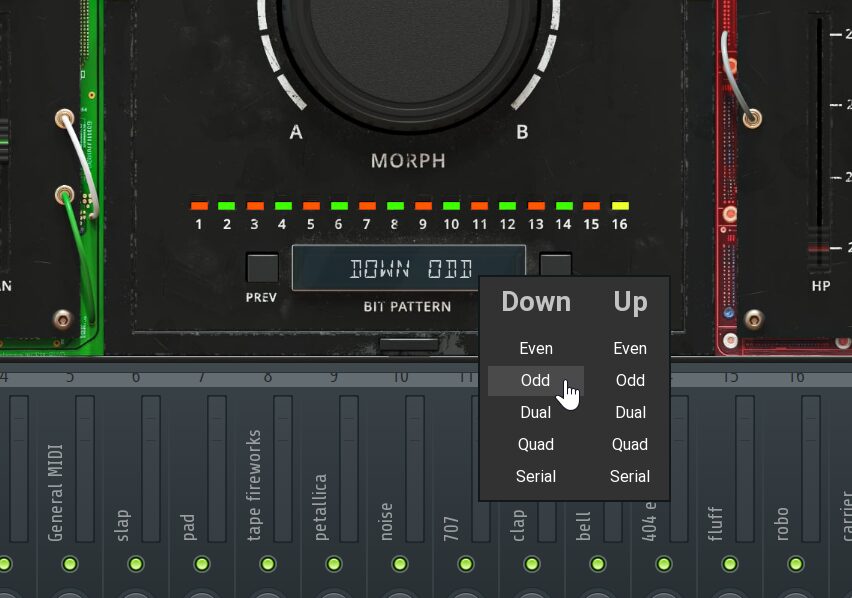The width and height of the screenshot is (852, 598).
Task: Toggle bit 4 LED in bit pattern
Action: [x=283, y=206]
